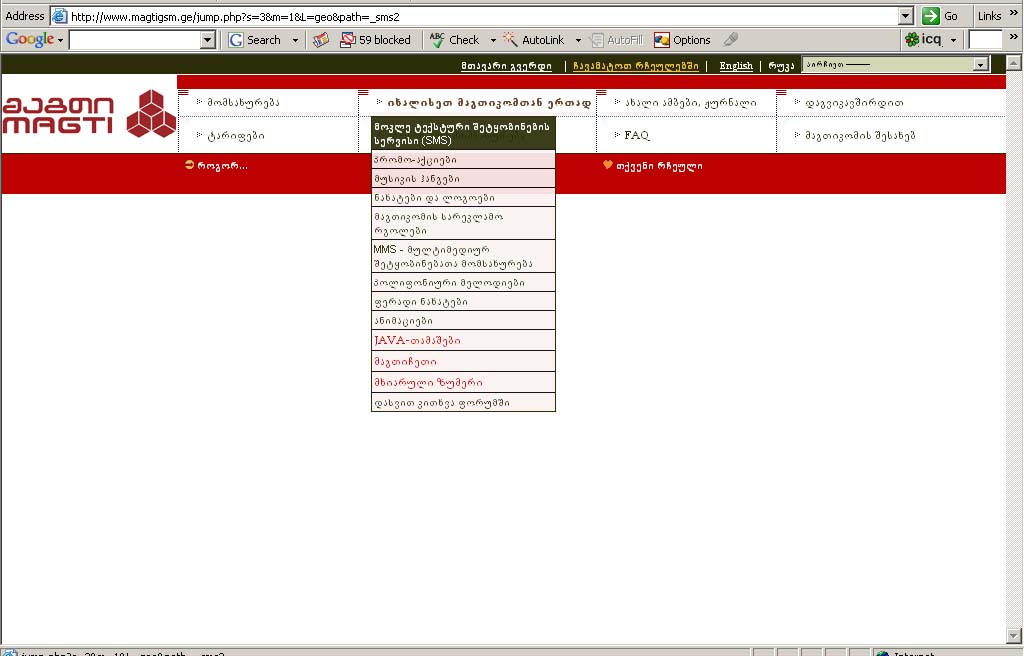The image size is (1024, 656).
Task: Click the green Go arrow button
Action: 931,16
